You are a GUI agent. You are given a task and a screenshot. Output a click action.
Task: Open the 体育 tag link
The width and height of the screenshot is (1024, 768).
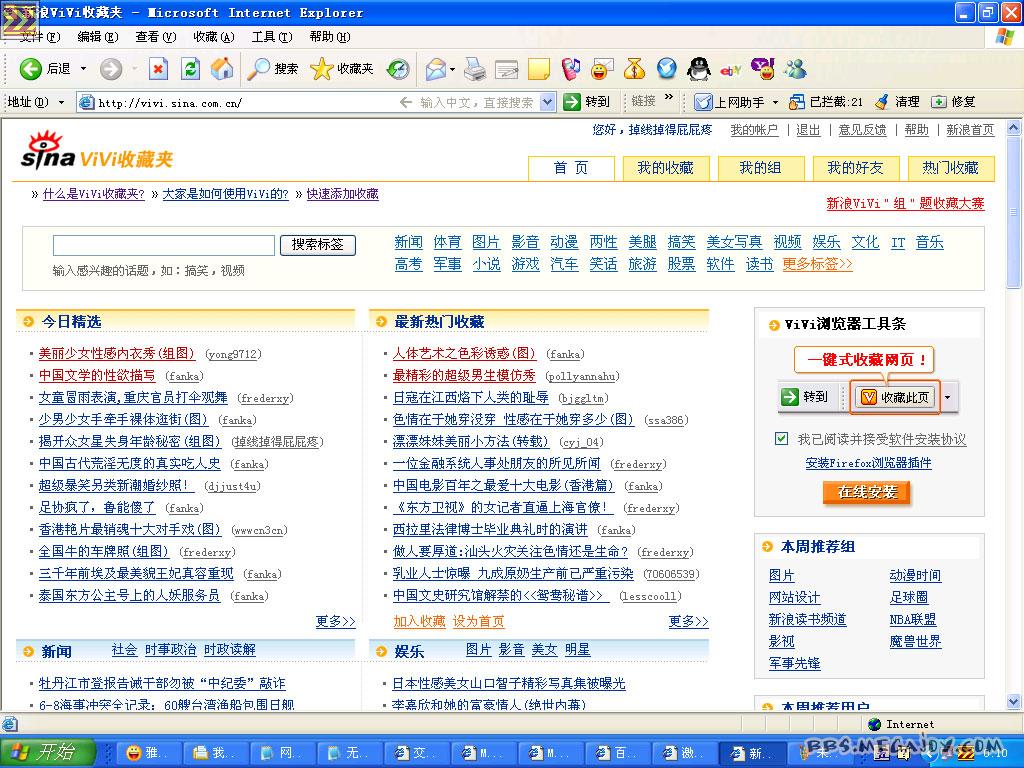(x=447, y=242)
